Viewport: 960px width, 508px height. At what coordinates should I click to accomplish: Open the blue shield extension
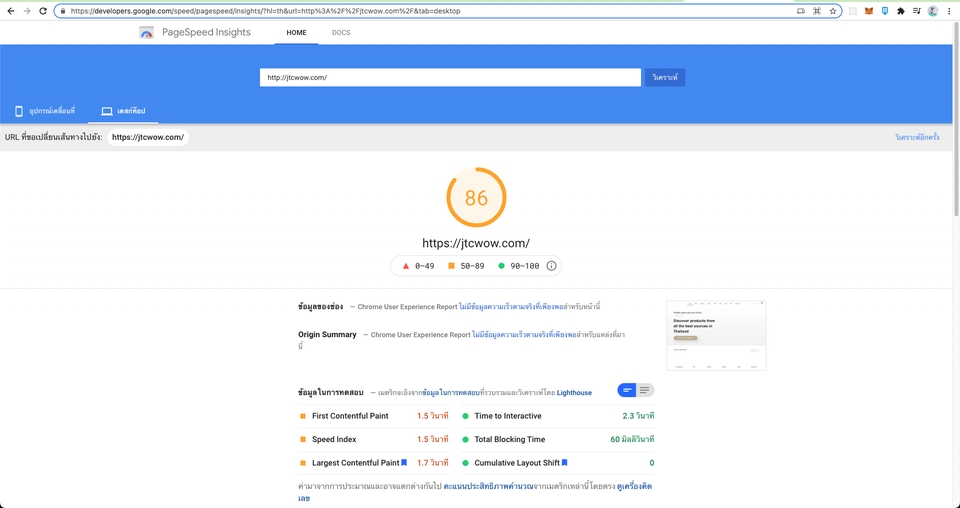point(885,11)
